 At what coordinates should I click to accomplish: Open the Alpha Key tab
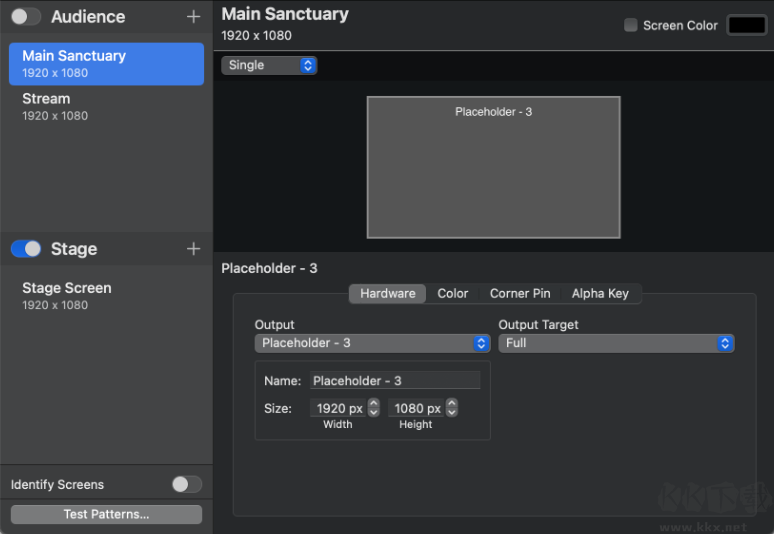[x=600, y=293]
